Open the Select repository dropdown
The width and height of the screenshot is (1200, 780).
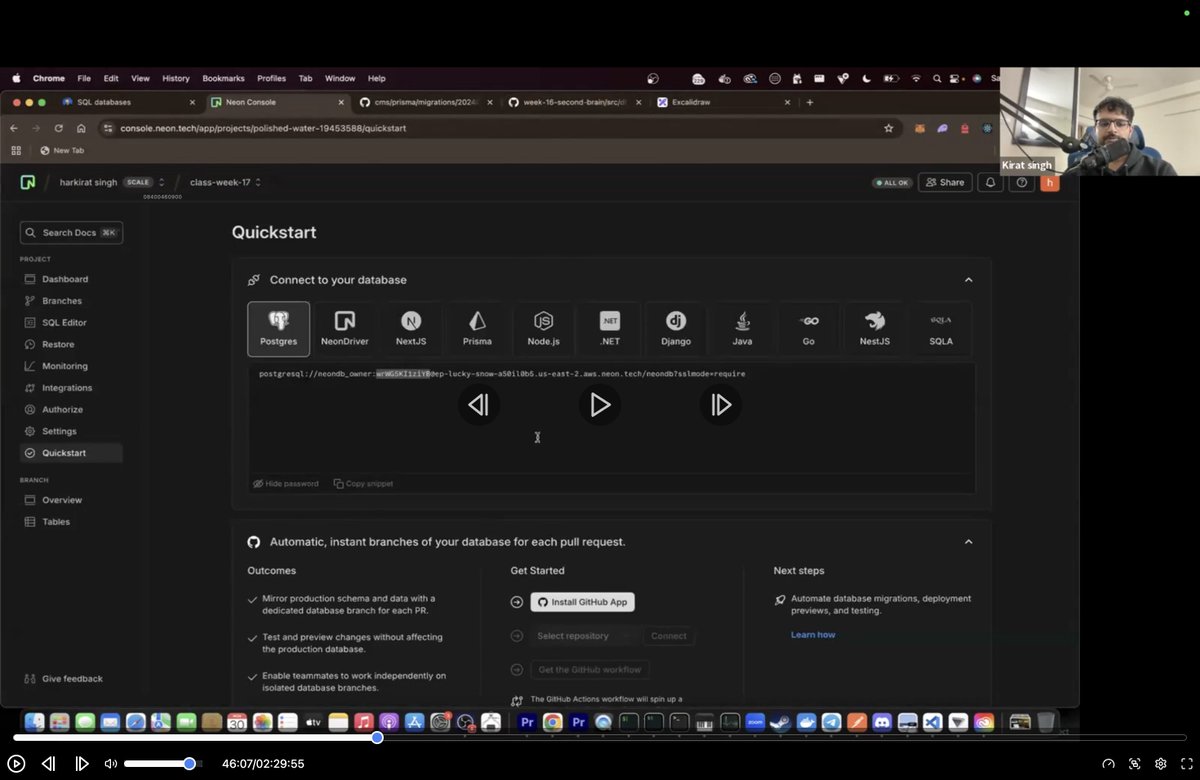pyautogui.click(x=583, y=636)
